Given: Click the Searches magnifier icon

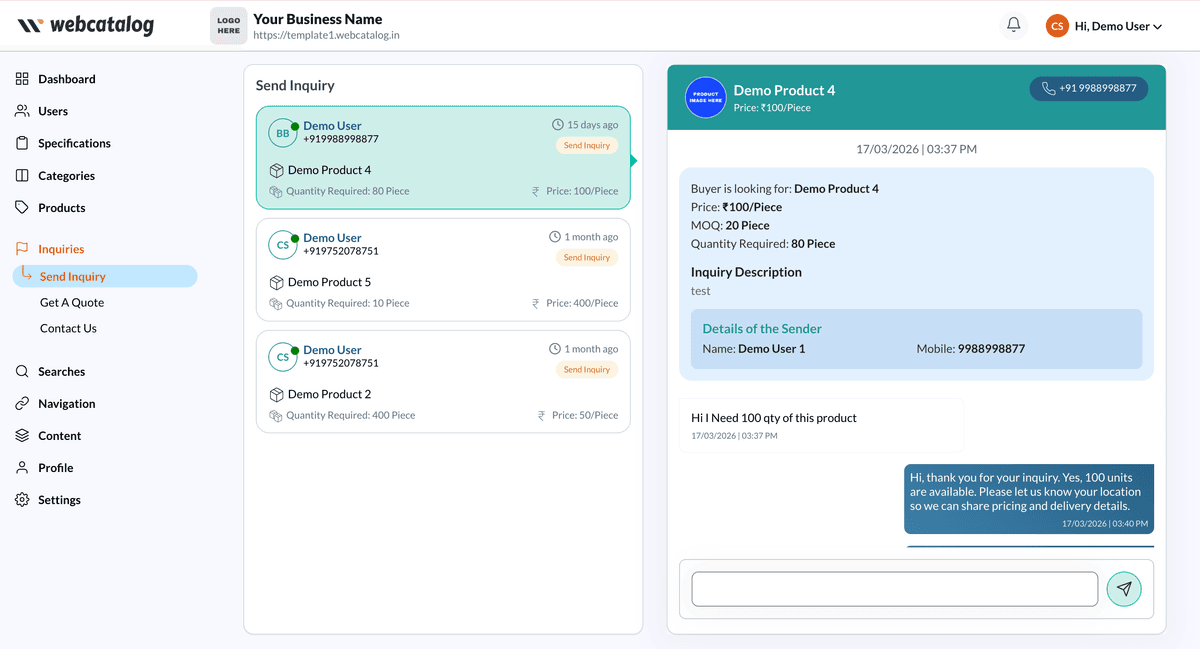Looking at the screenshot, I should pos(22,371).
